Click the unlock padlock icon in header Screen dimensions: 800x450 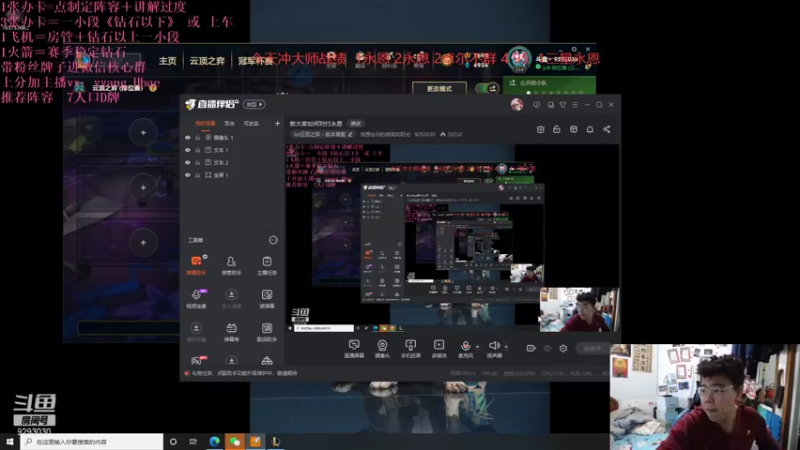point(557,130)
